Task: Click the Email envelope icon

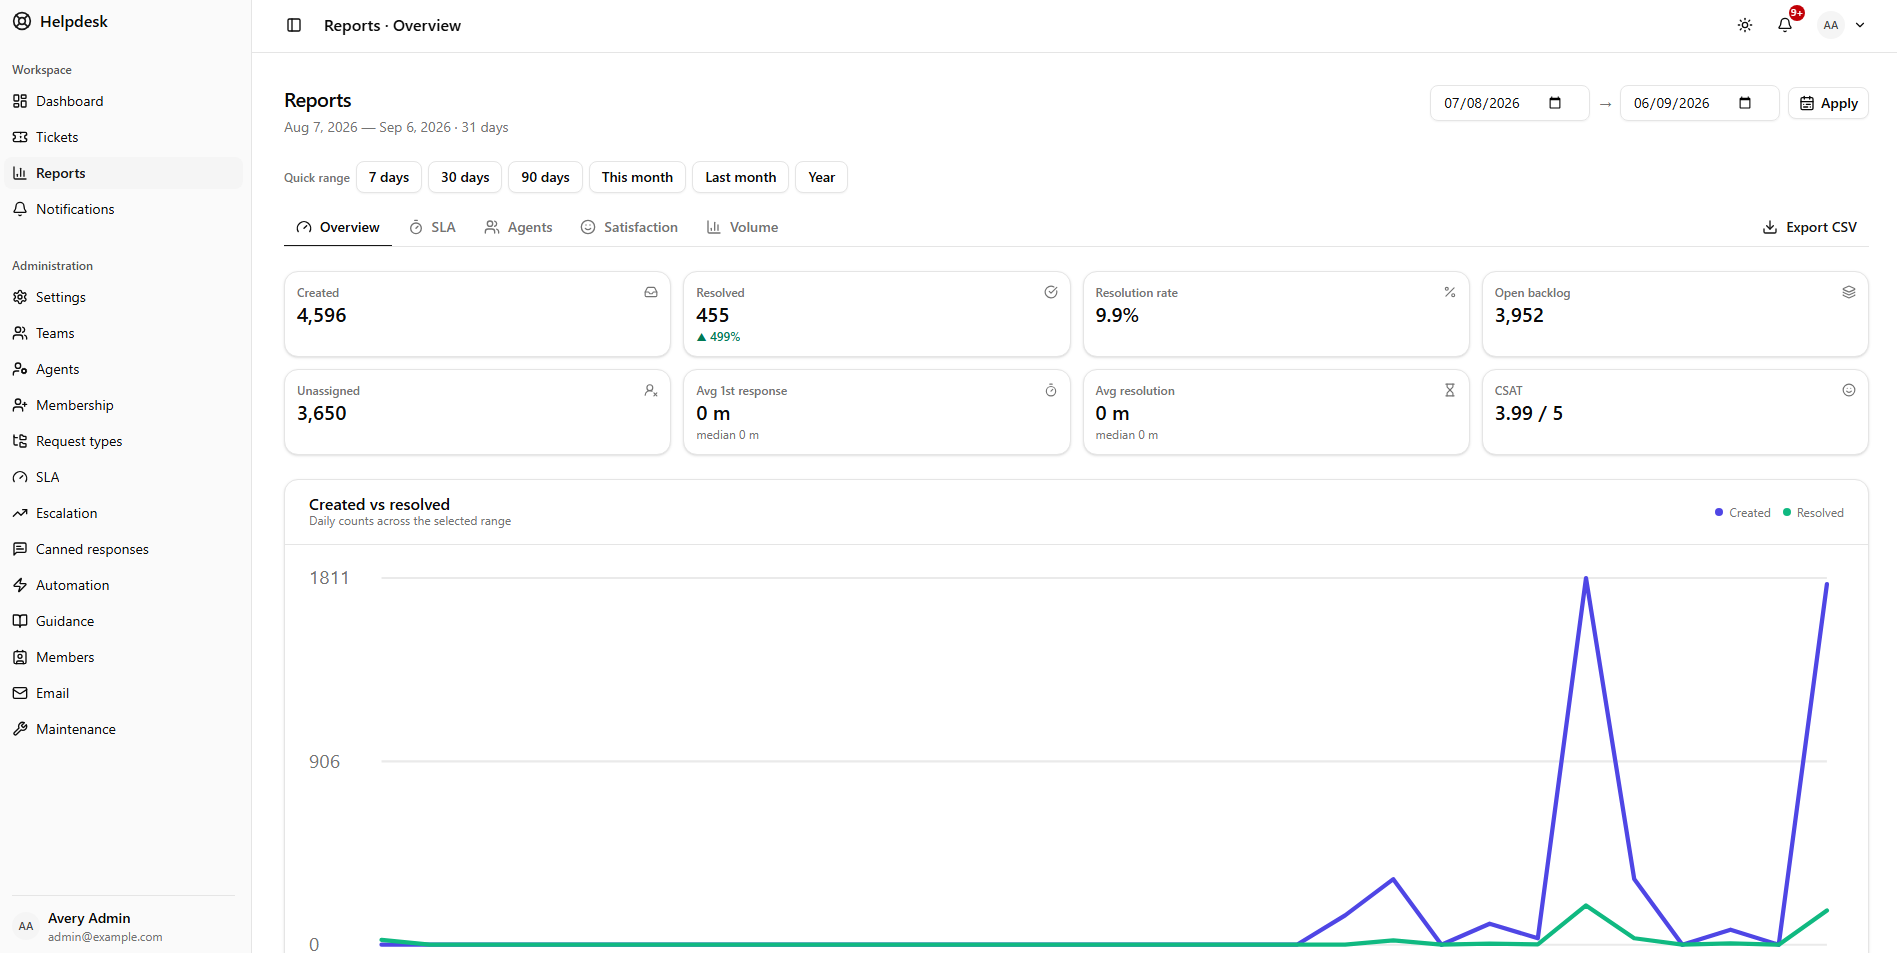Action: click(x=20, y=693)
